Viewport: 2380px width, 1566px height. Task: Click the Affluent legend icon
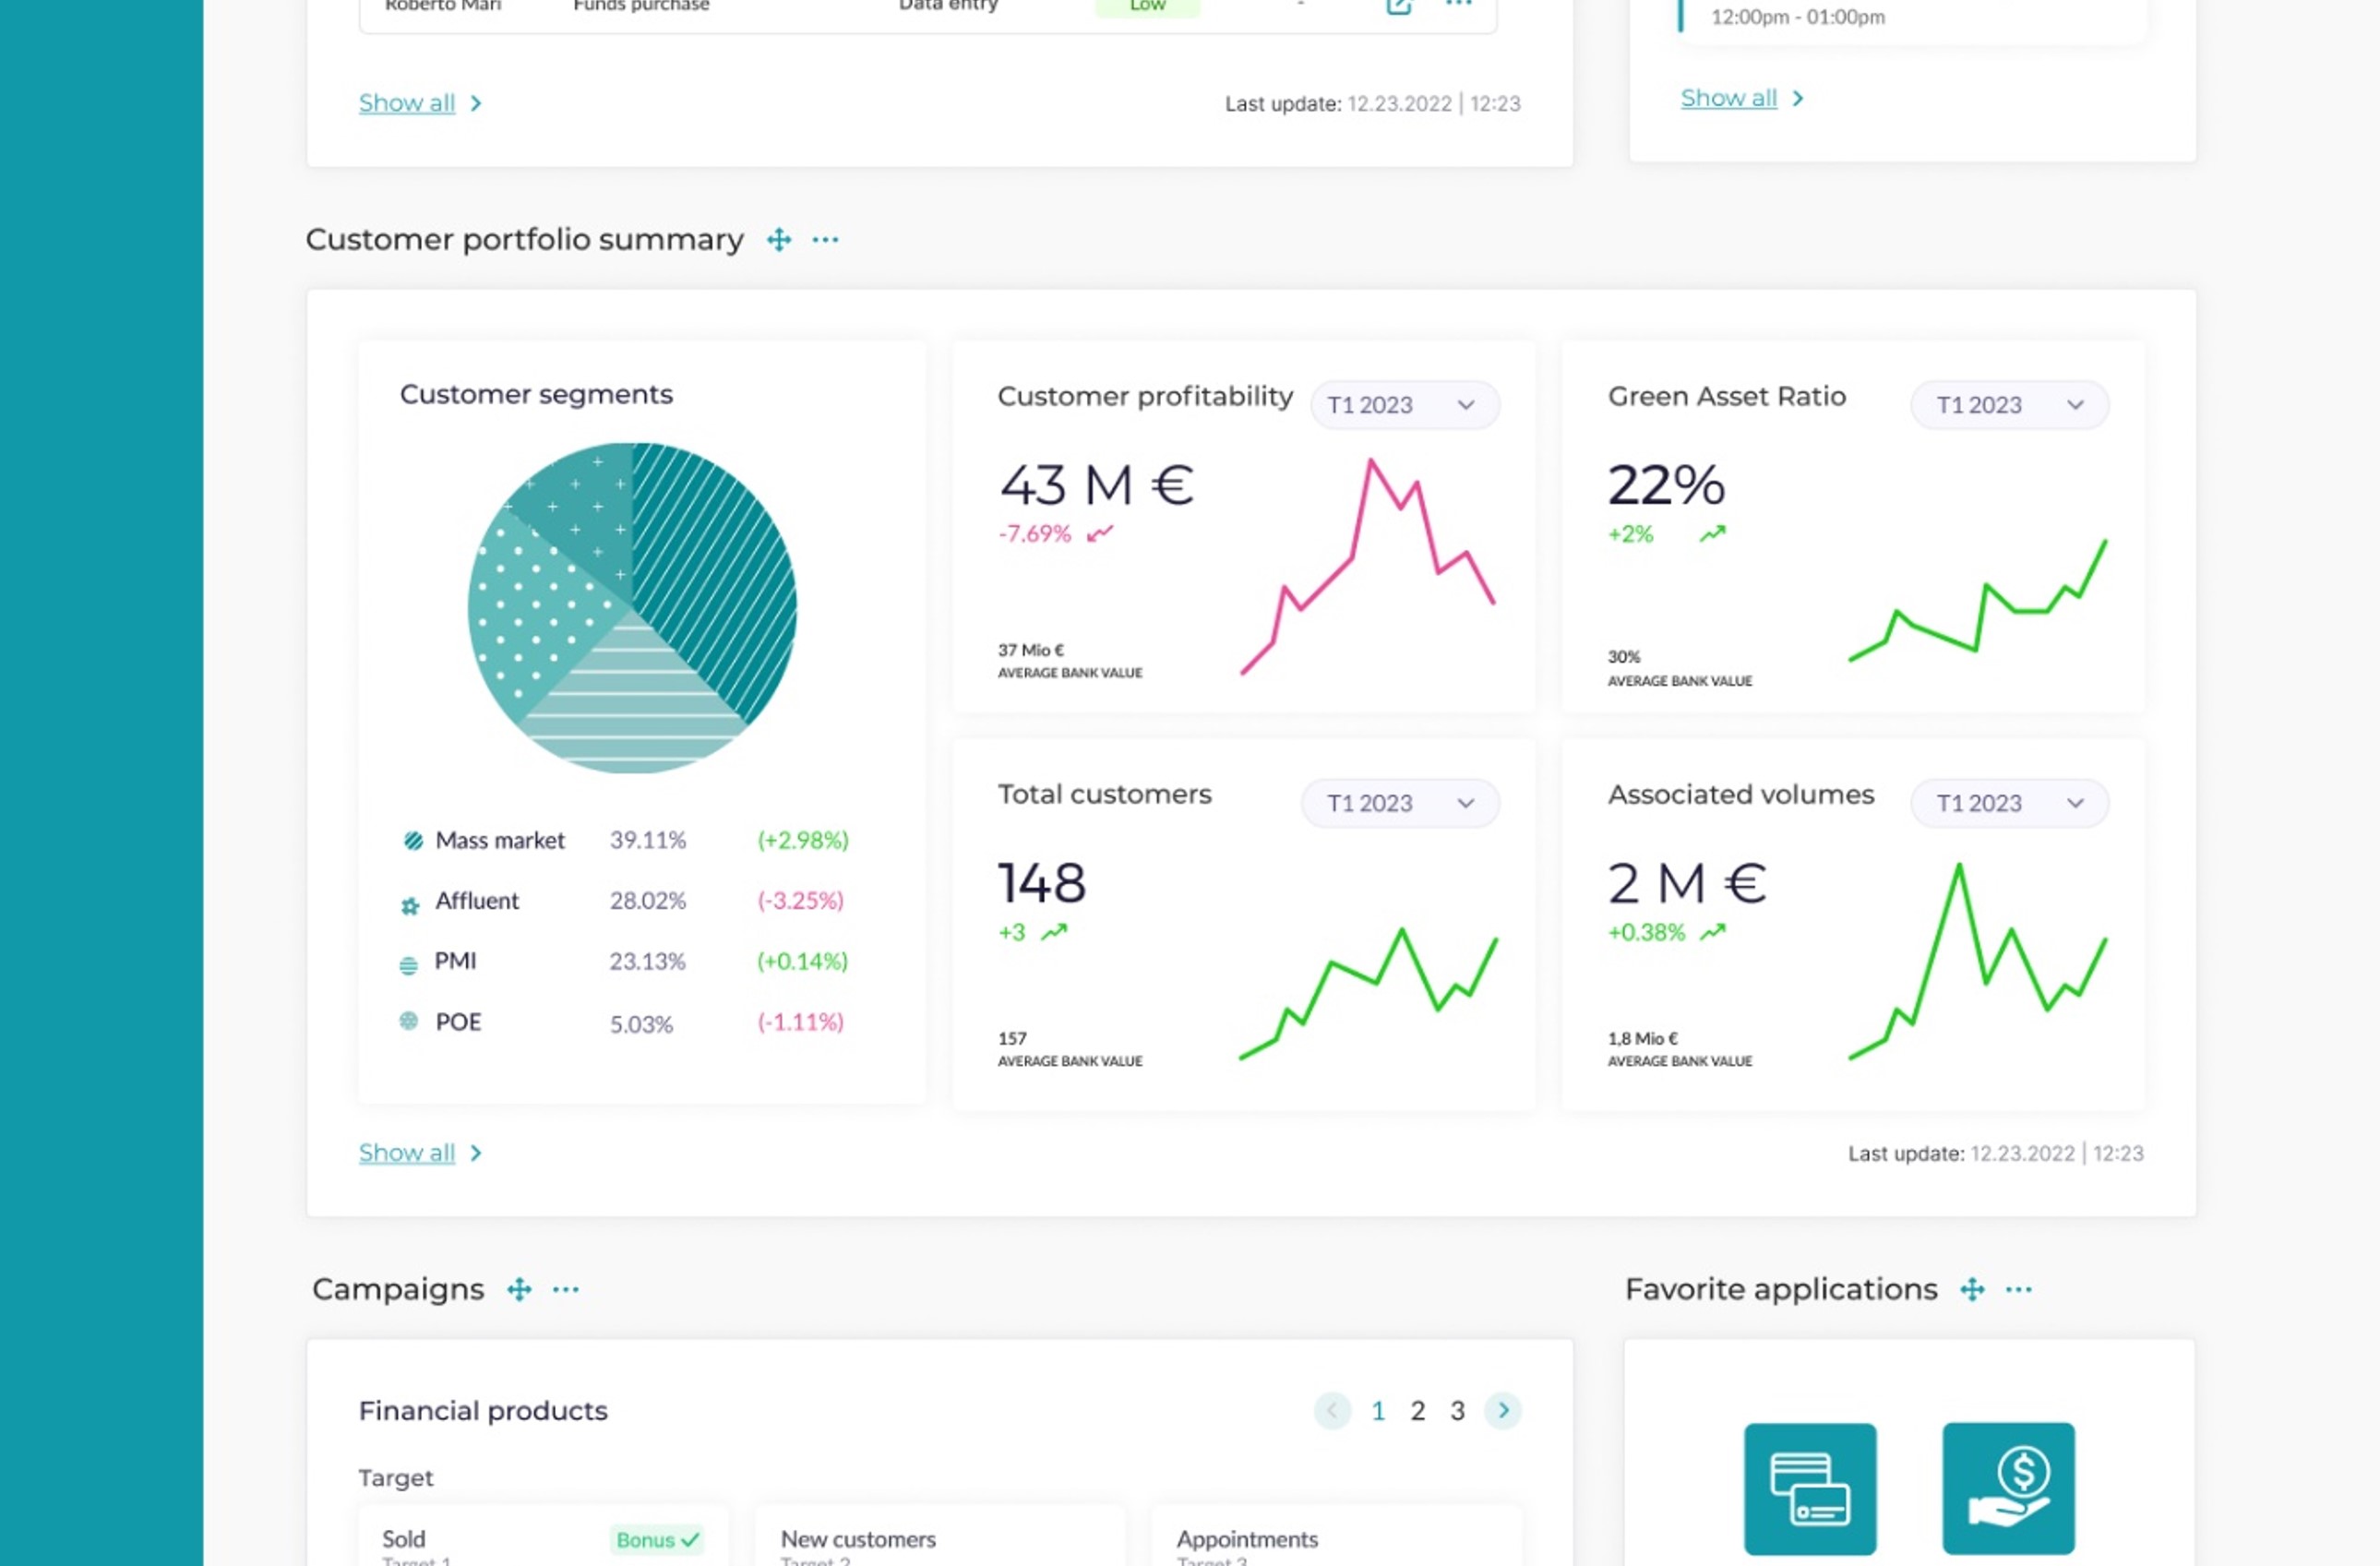pos(410,906)
